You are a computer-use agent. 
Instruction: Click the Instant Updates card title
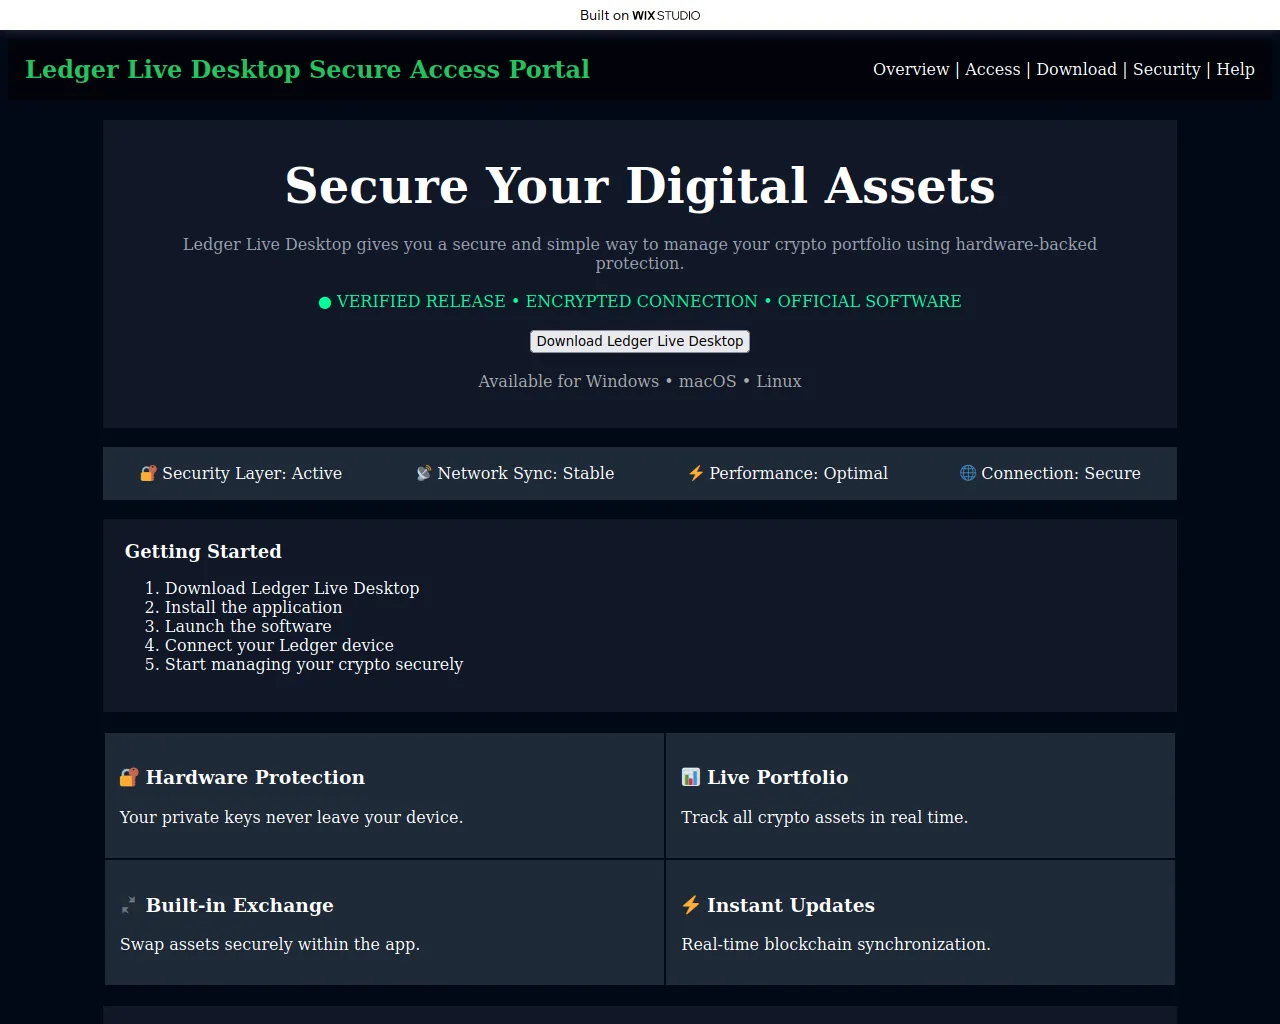tap(791, 905)
